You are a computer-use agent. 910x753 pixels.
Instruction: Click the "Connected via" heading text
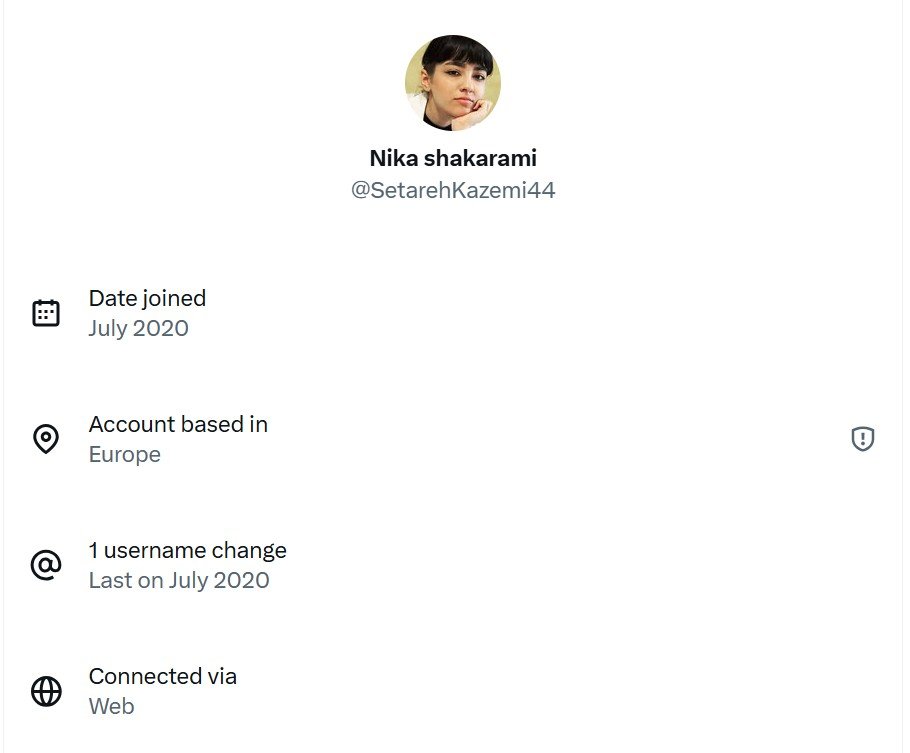click(x=162, y=676)
